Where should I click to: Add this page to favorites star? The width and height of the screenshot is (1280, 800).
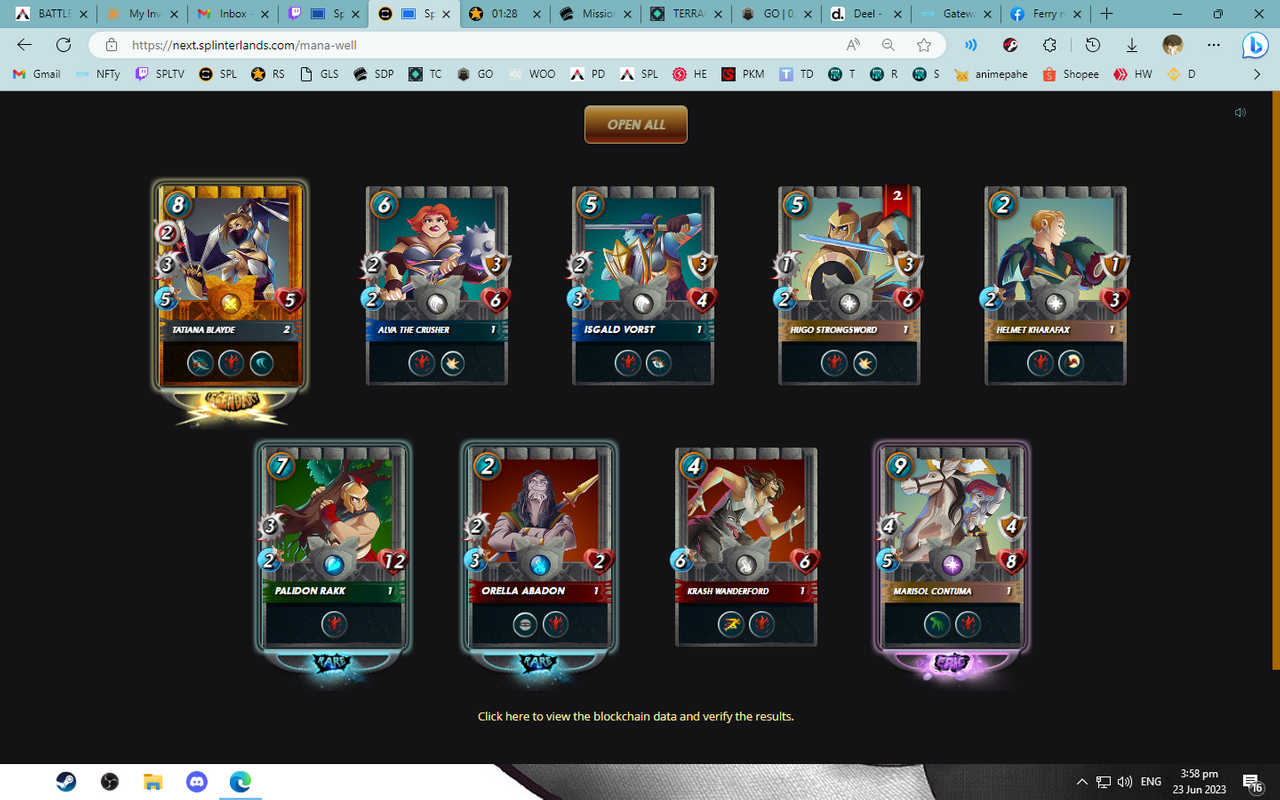(x=924, y=45)
